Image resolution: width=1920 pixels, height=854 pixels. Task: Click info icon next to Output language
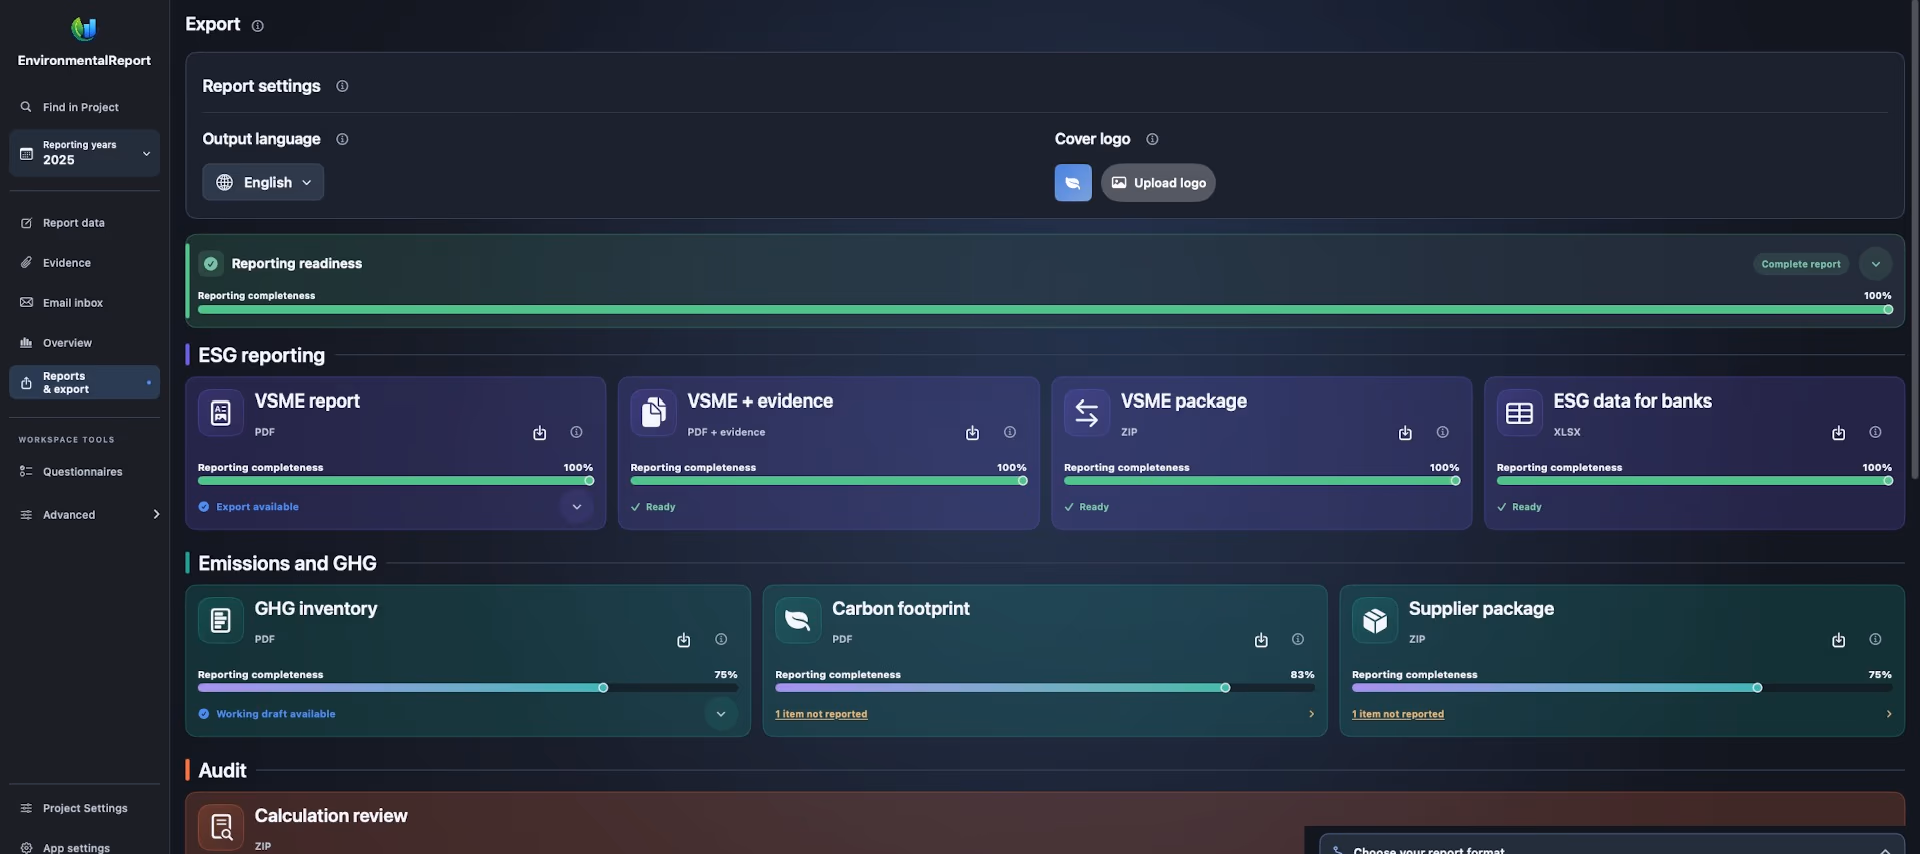tap(342, 139)
